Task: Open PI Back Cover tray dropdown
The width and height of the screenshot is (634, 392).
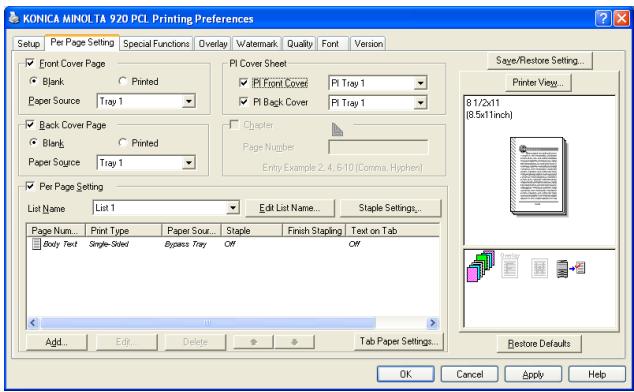Action: click(x=421, y=102)
